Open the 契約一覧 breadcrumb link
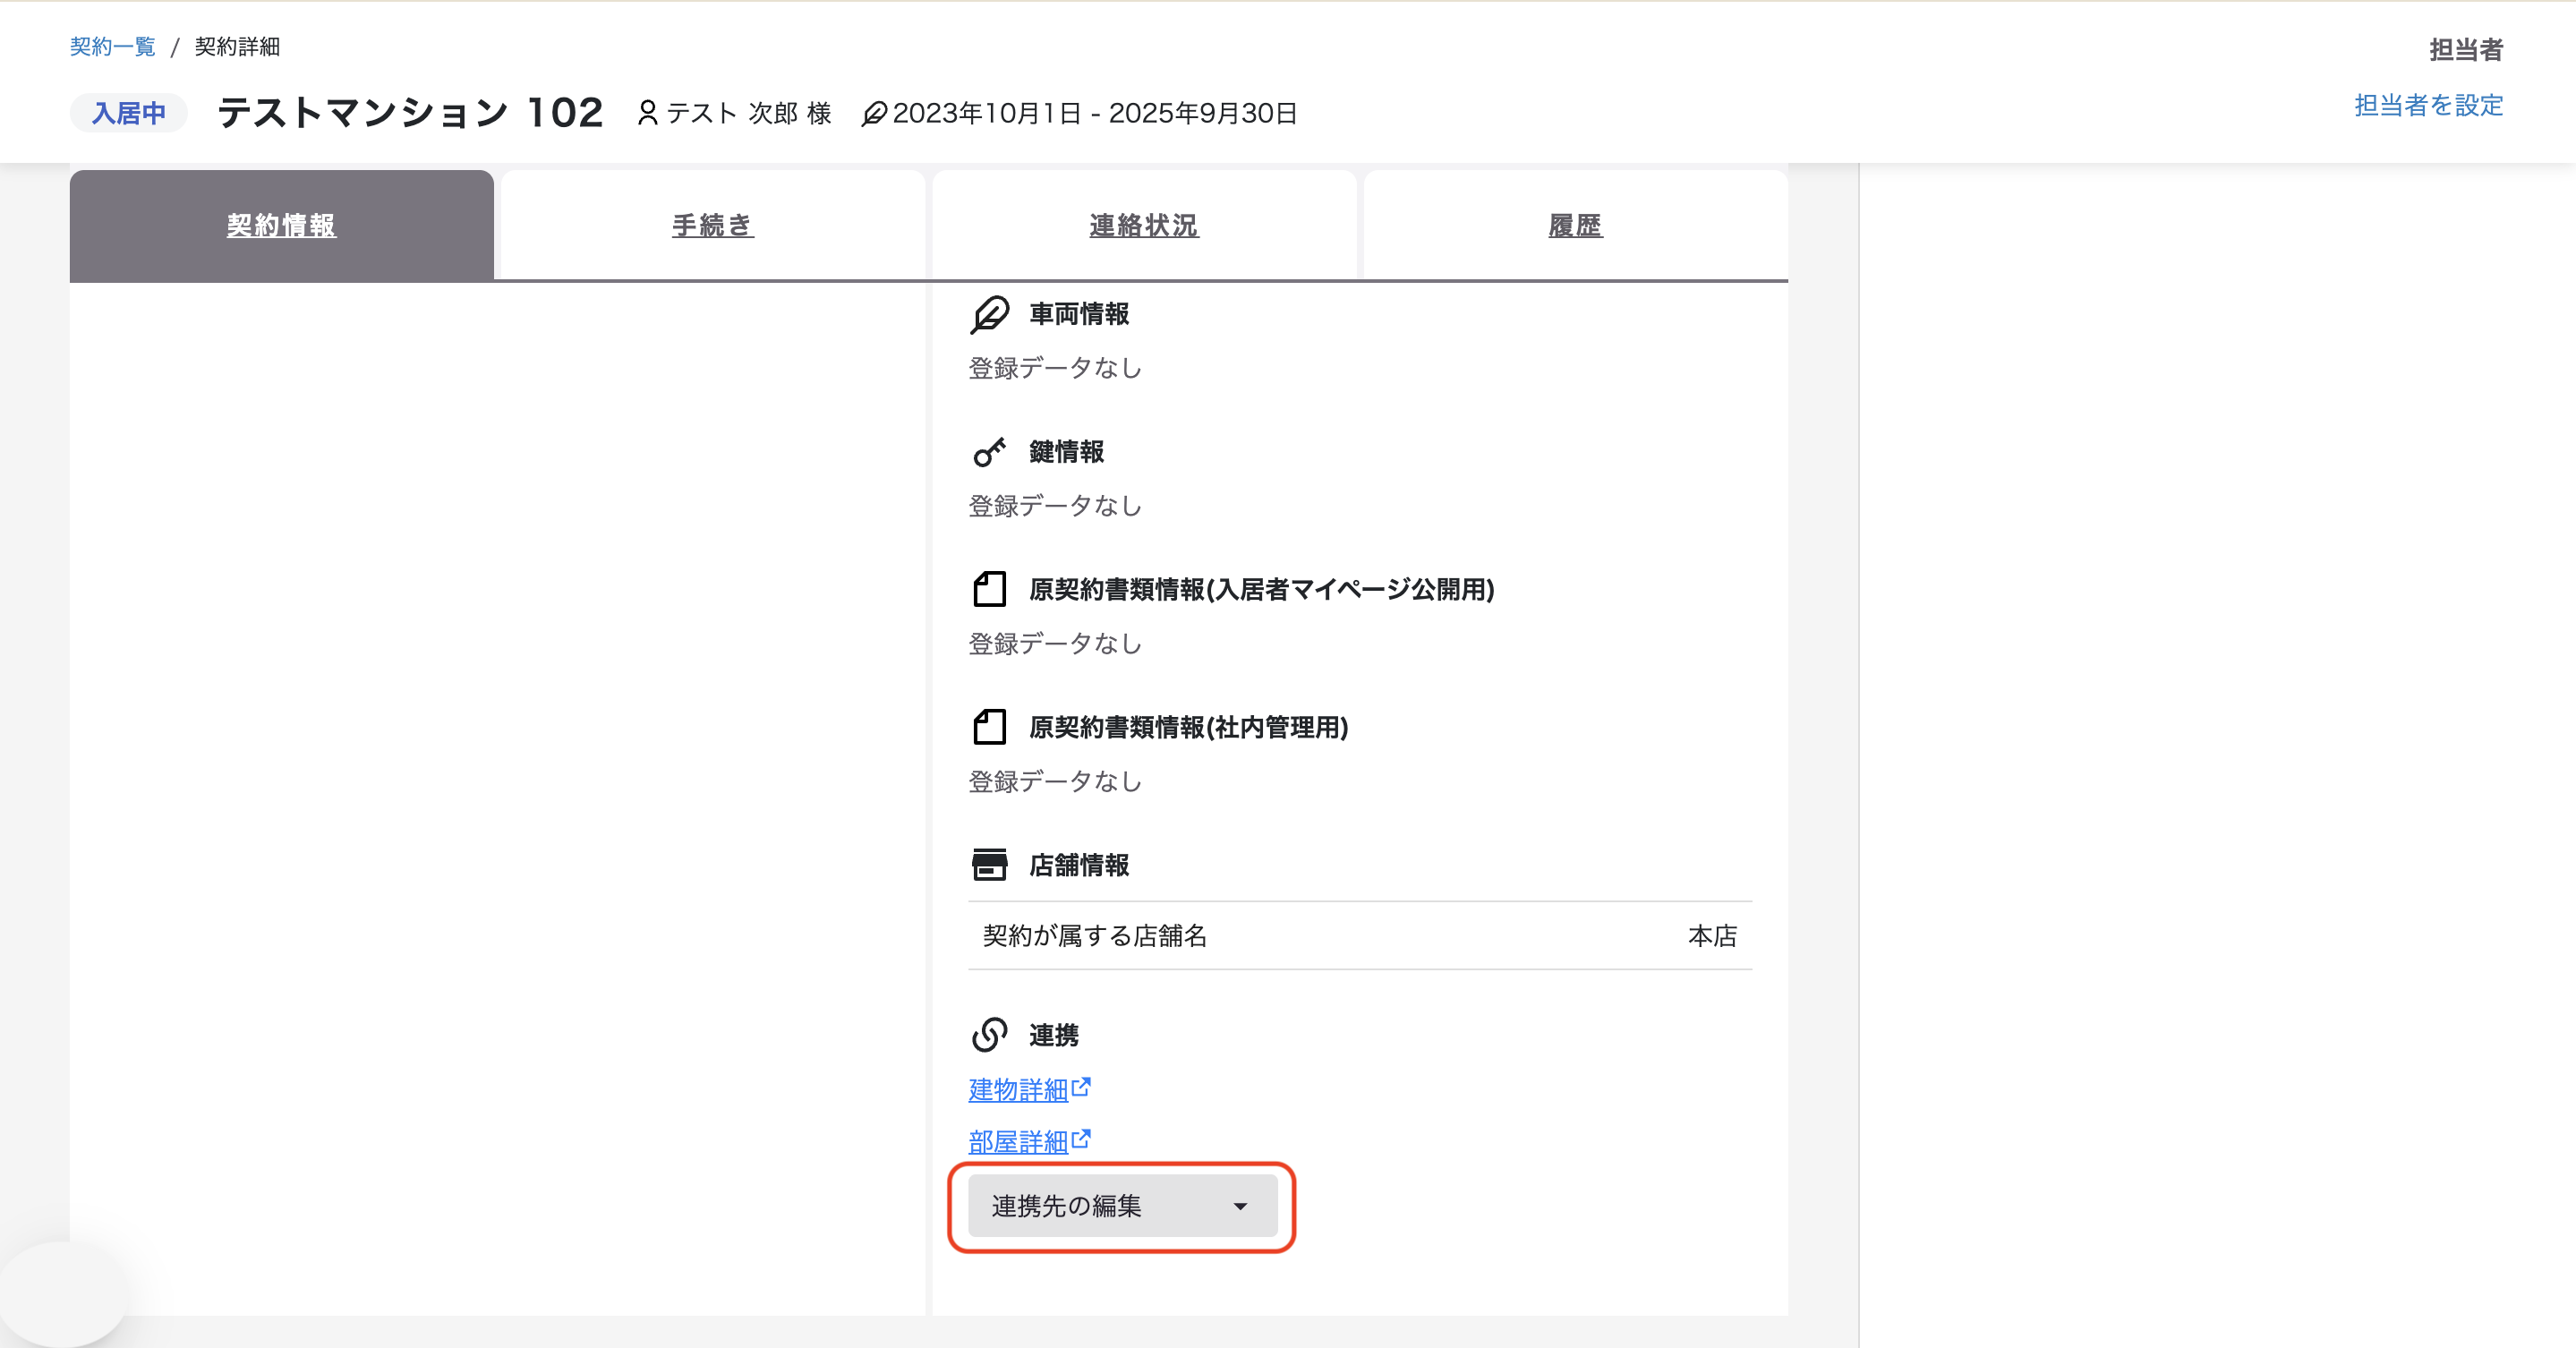 (113, 47)
